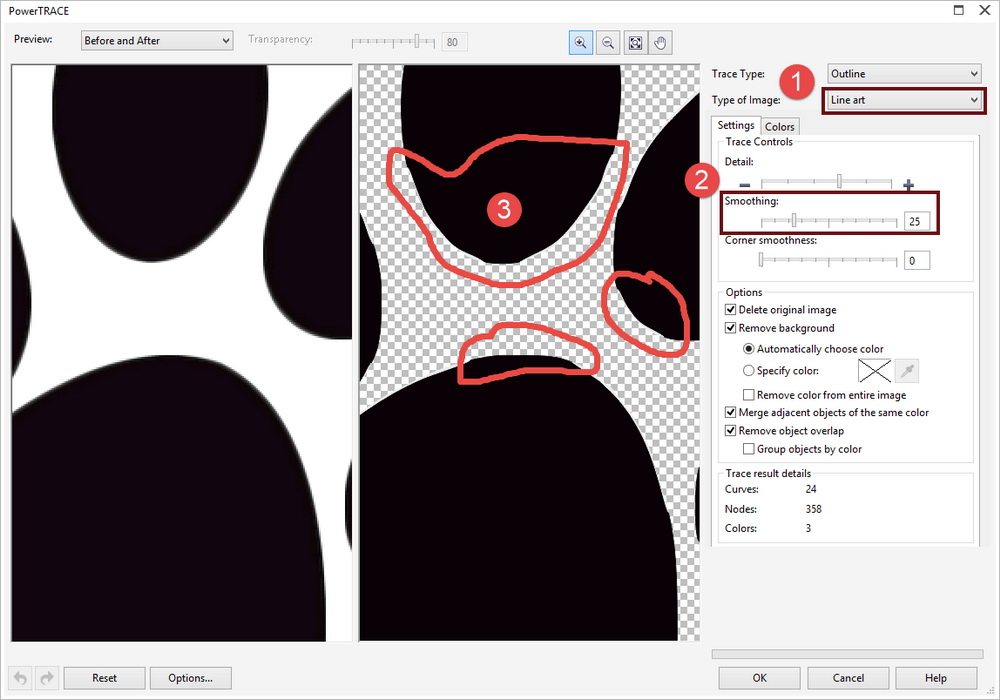This screenshot has width=1000, height=700.
Task: Click the Detail plus icon
Action: [x=908, y=186]
